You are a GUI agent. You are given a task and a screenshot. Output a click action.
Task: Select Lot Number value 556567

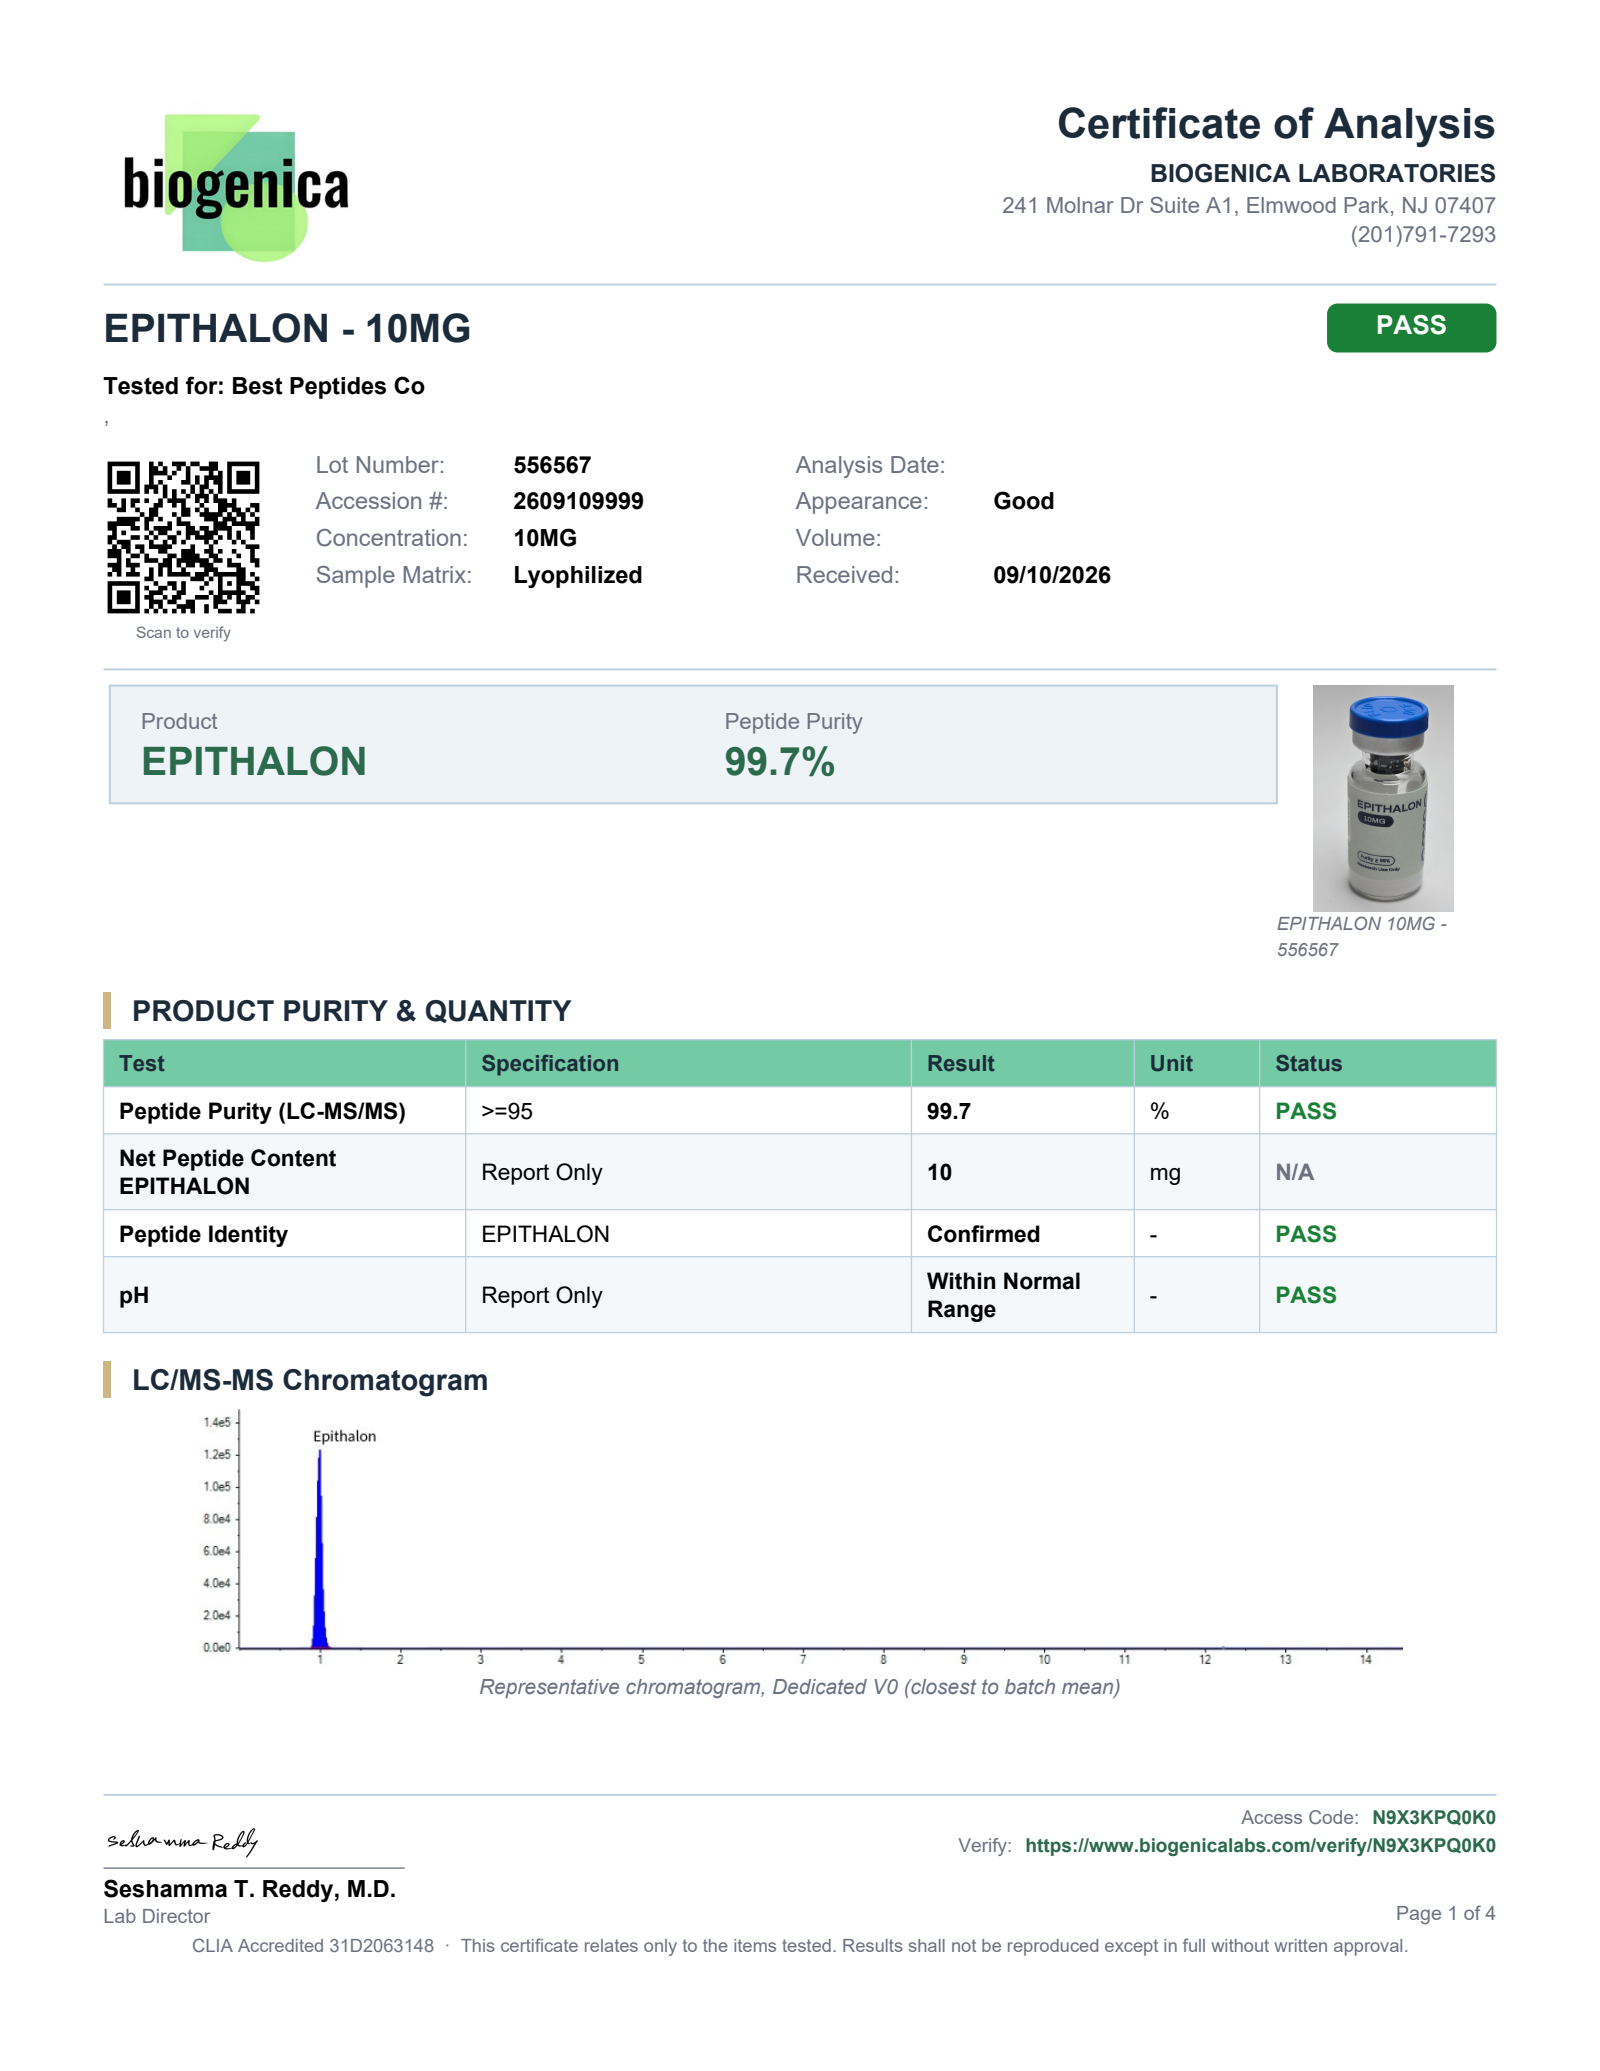(552, 465)
